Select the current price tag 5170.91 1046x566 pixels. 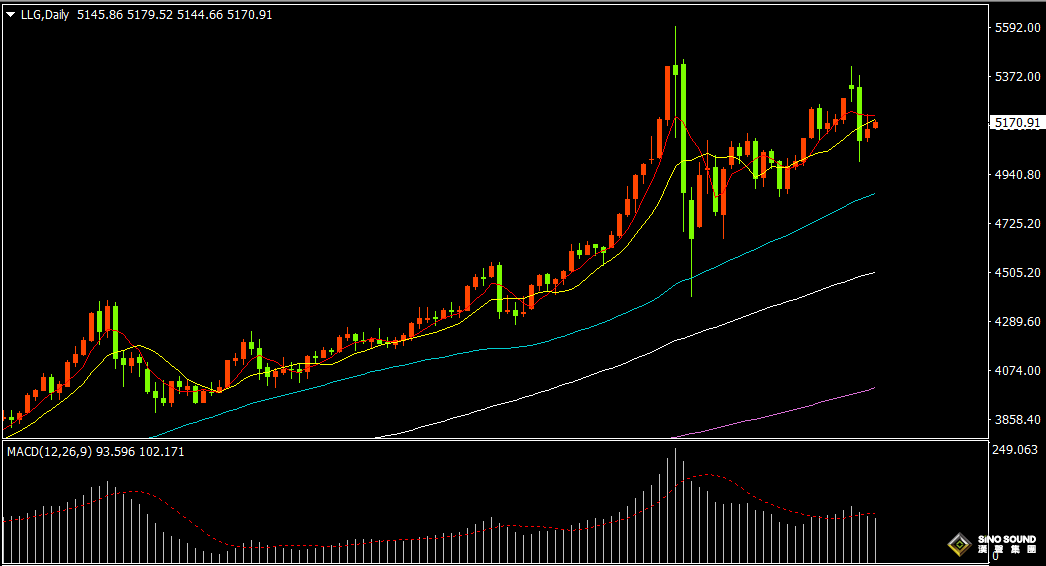point(1016,123)
